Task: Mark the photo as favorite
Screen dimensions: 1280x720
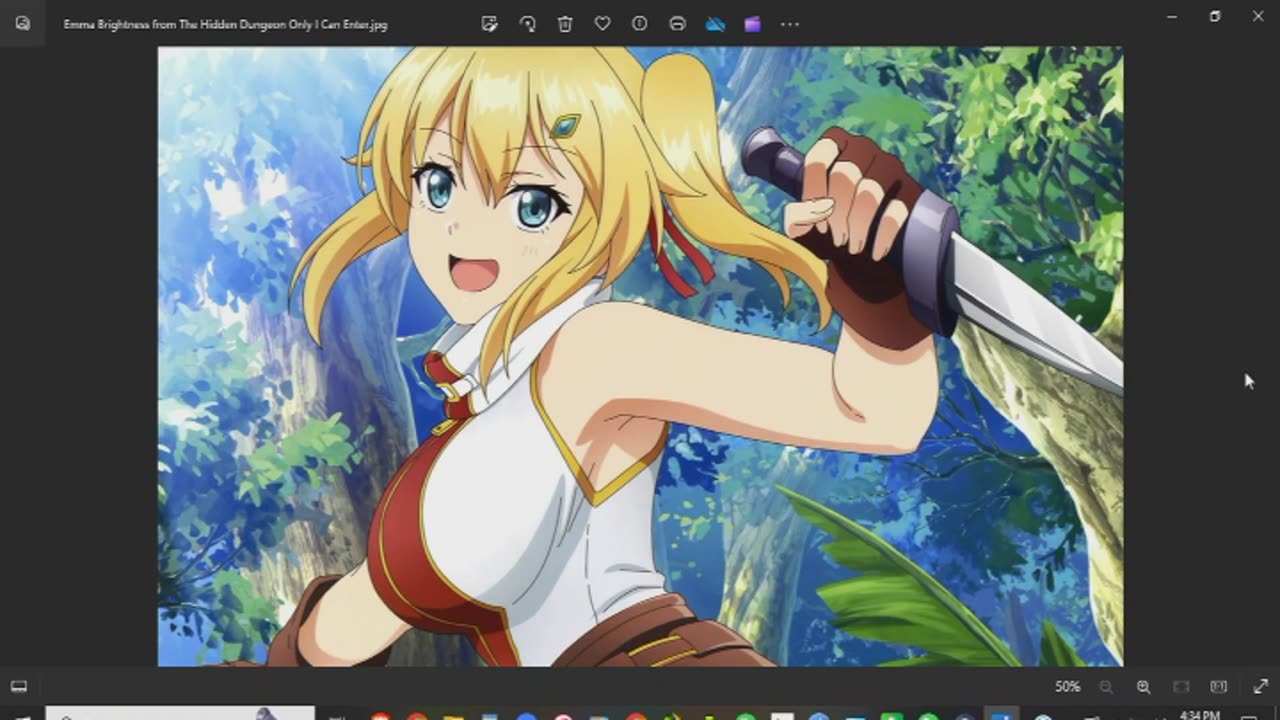Action: tap(602, 24)
